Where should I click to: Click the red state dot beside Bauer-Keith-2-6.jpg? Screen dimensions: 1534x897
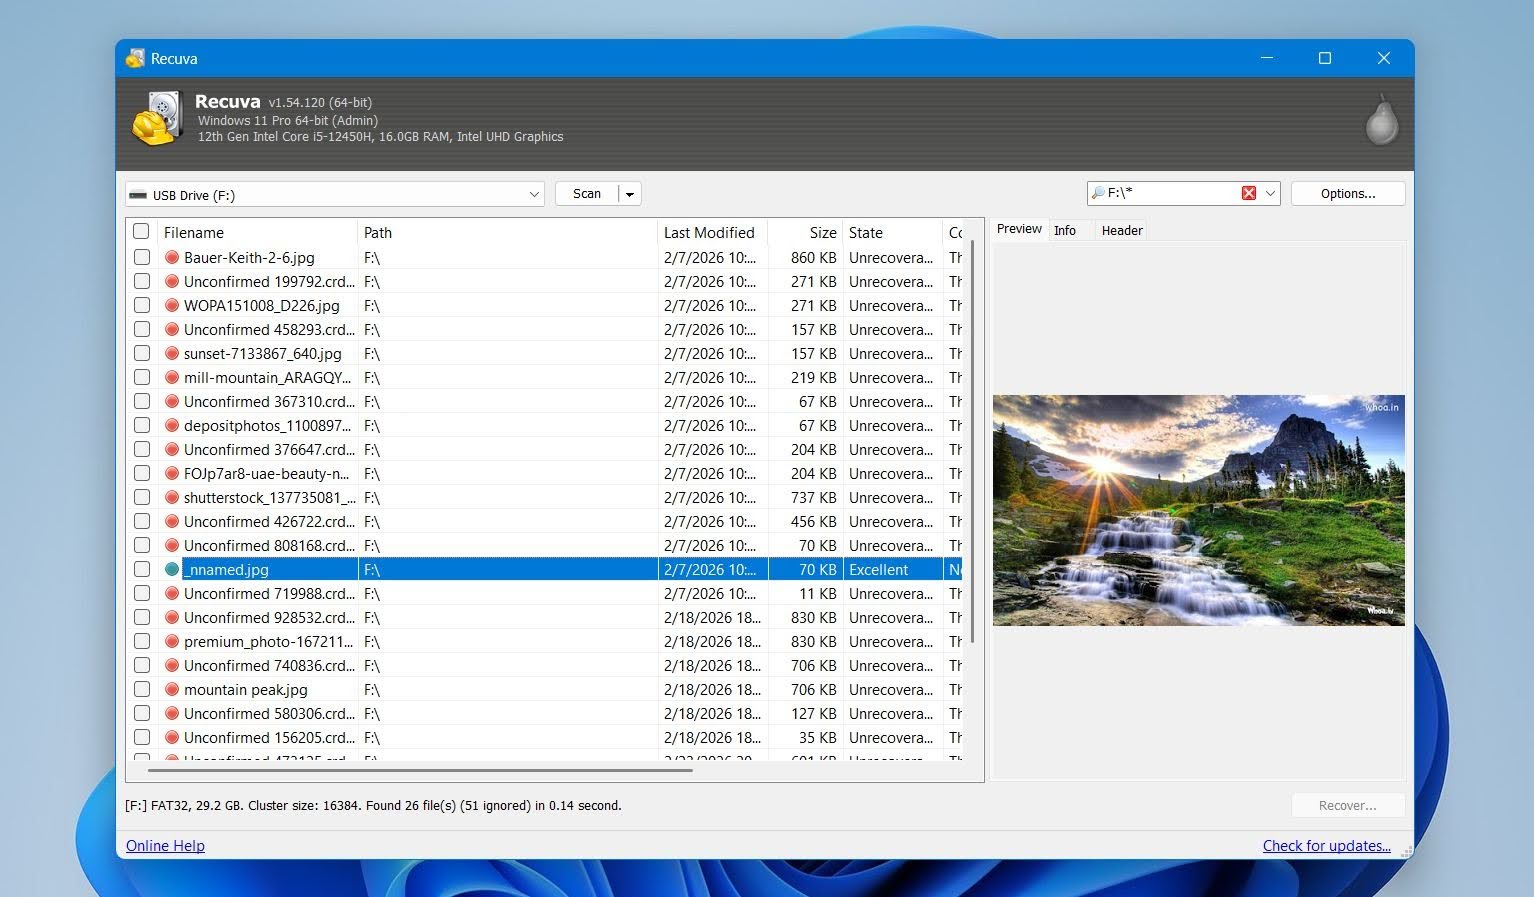coord(172,257)
